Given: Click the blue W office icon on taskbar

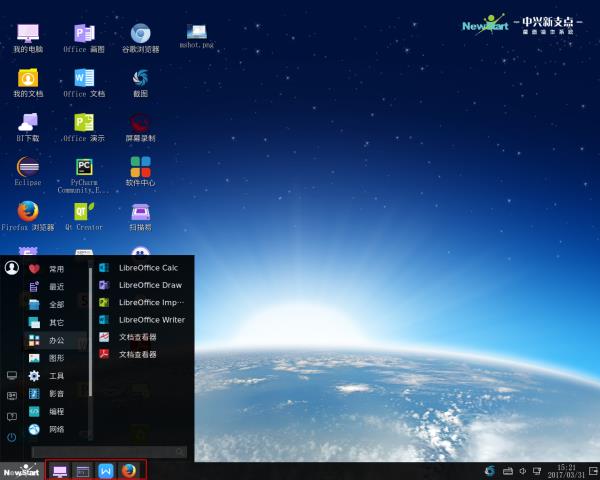Looking at the screenshot, I should (106, 470).
